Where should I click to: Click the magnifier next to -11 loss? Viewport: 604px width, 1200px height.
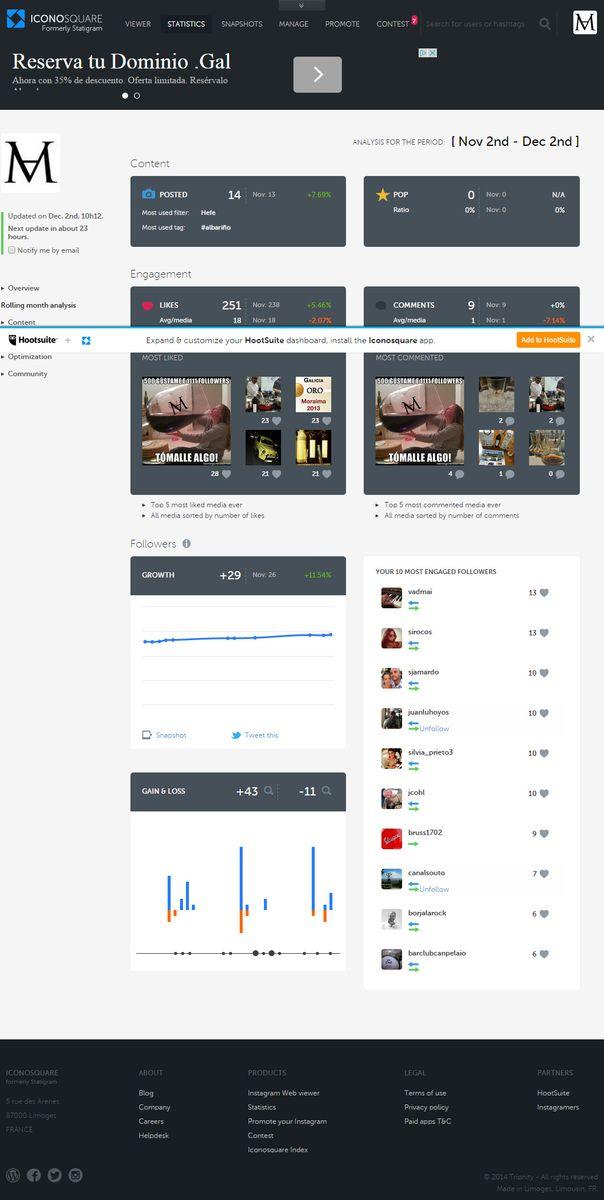click(x=326, y=791)
